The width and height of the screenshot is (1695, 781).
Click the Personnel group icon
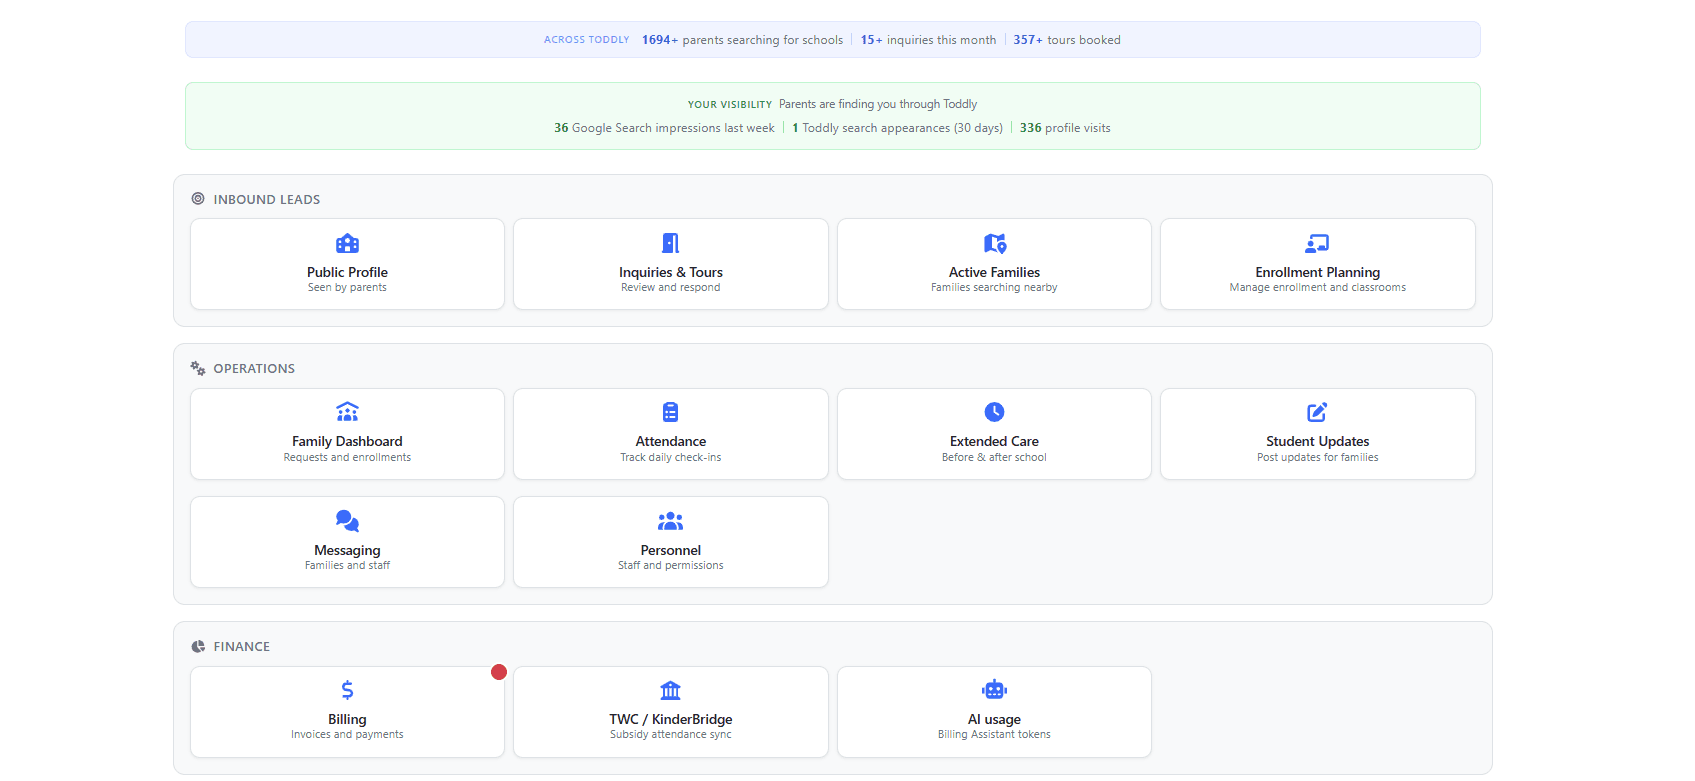pos(671,521)
